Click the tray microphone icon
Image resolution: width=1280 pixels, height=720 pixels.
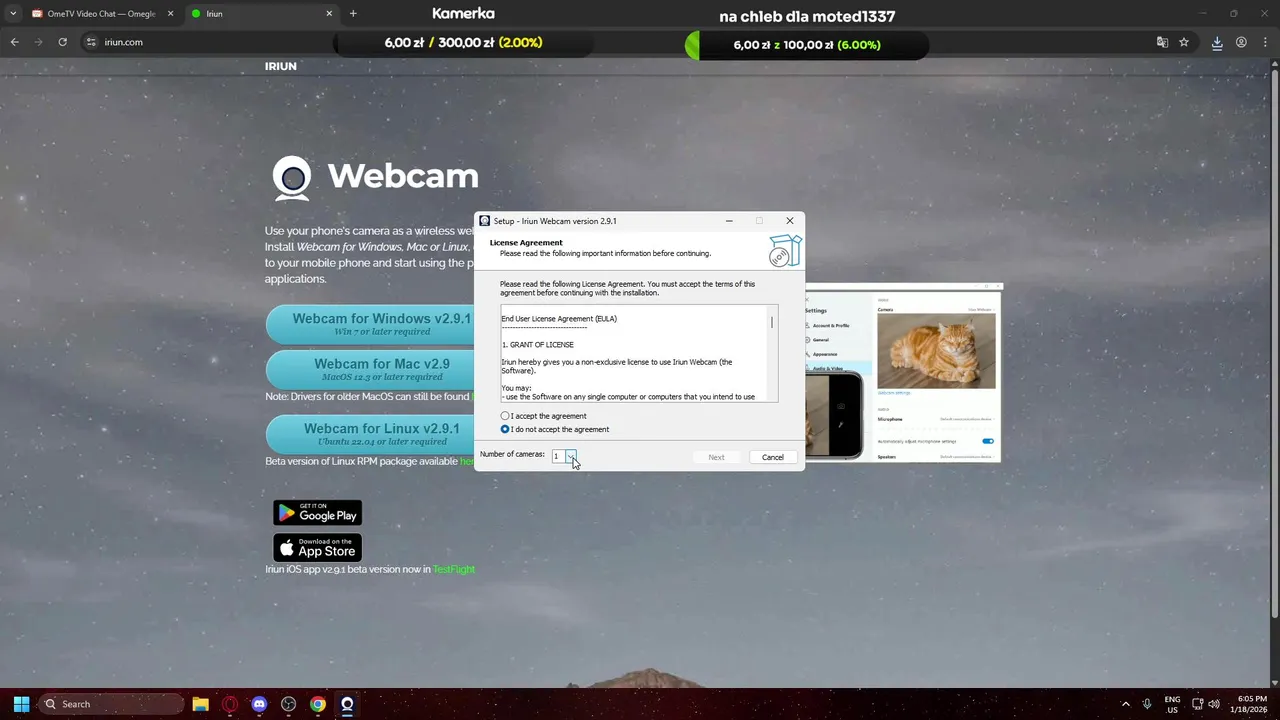pos(1147,704)
